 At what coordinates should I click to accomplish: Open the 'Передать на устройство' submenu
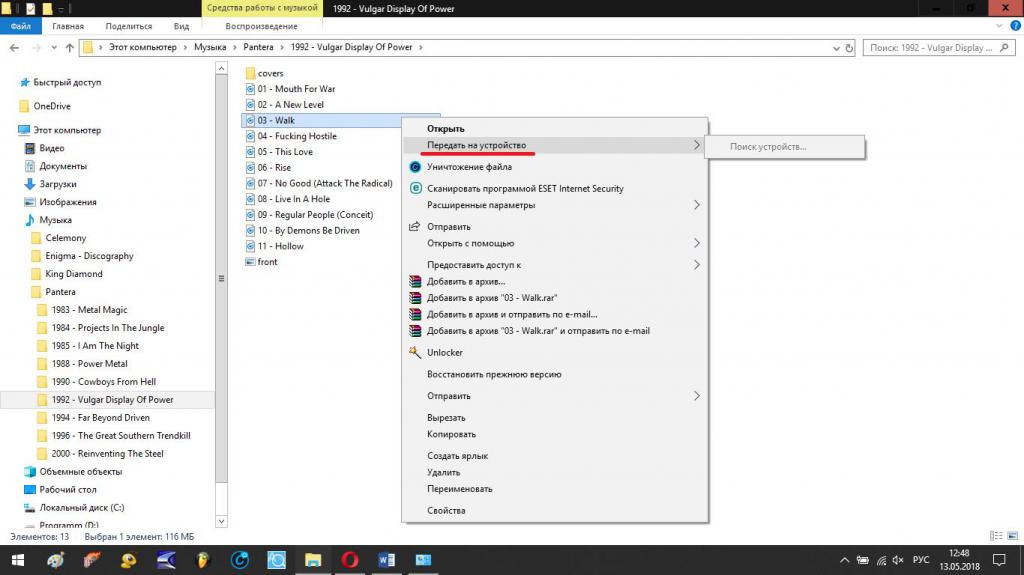554,145
